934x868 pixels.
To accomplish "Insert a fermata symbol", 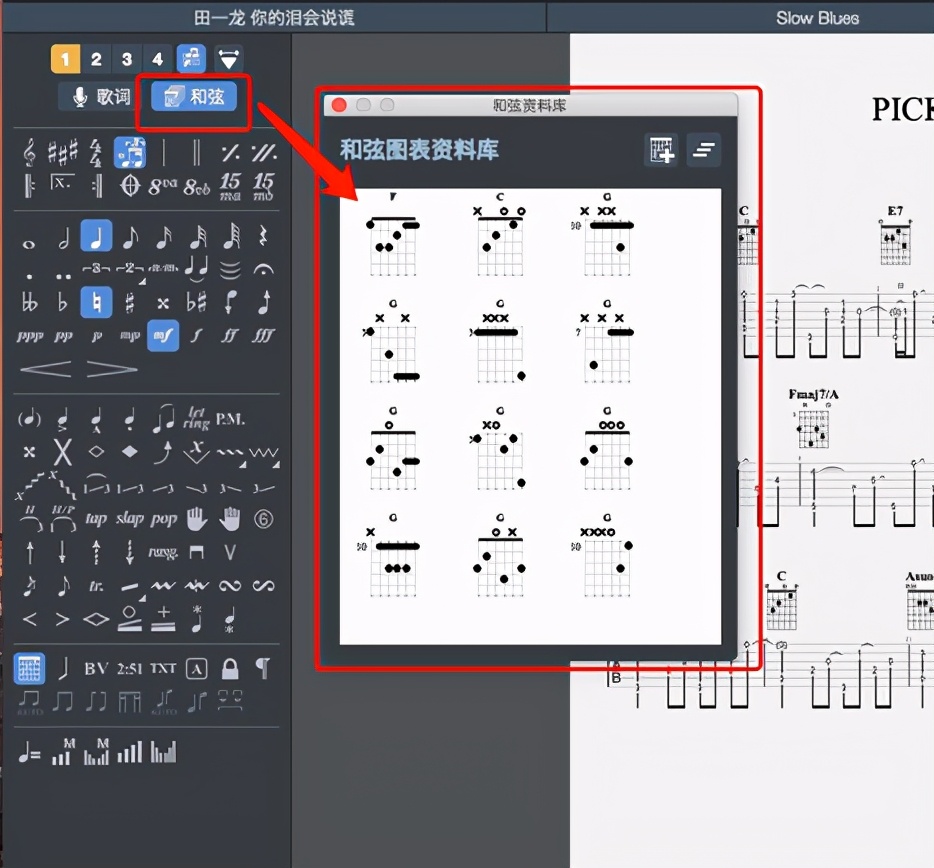I will [x=263, y=270].
